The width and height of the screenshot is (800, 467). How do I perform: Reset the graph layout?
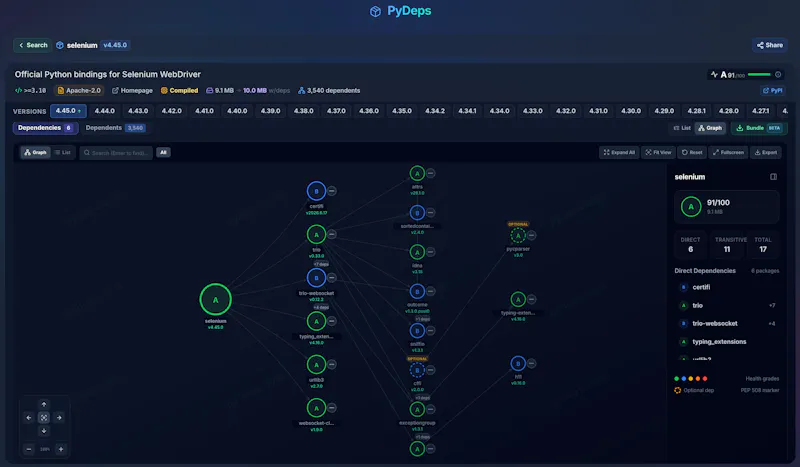(692, 152)
